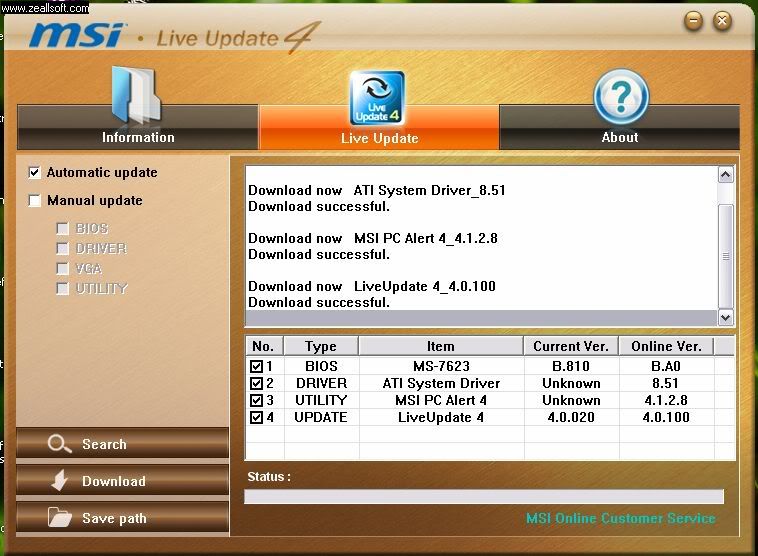Screen dimensions: 758x556
Task: Uncheck row 4 LiveUpdate 4
Action: 256,417
